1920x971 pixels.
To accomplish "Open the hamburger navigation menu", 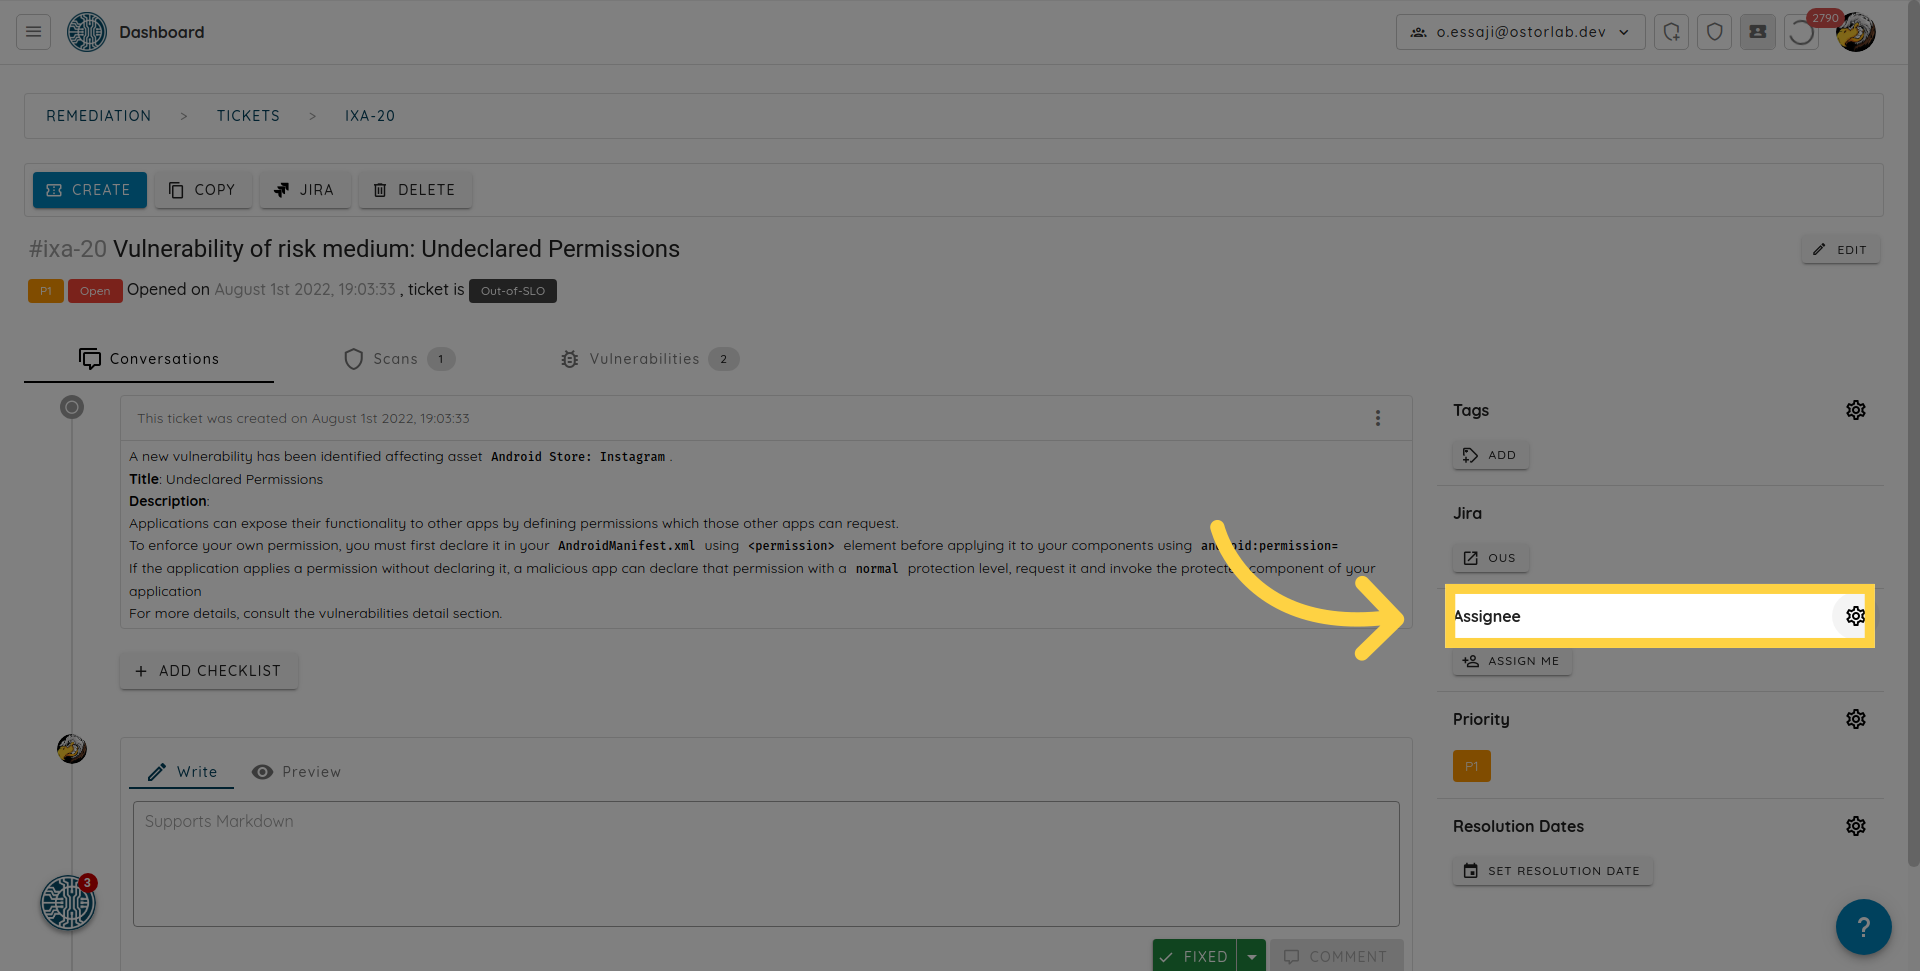I will coord(33,32).
